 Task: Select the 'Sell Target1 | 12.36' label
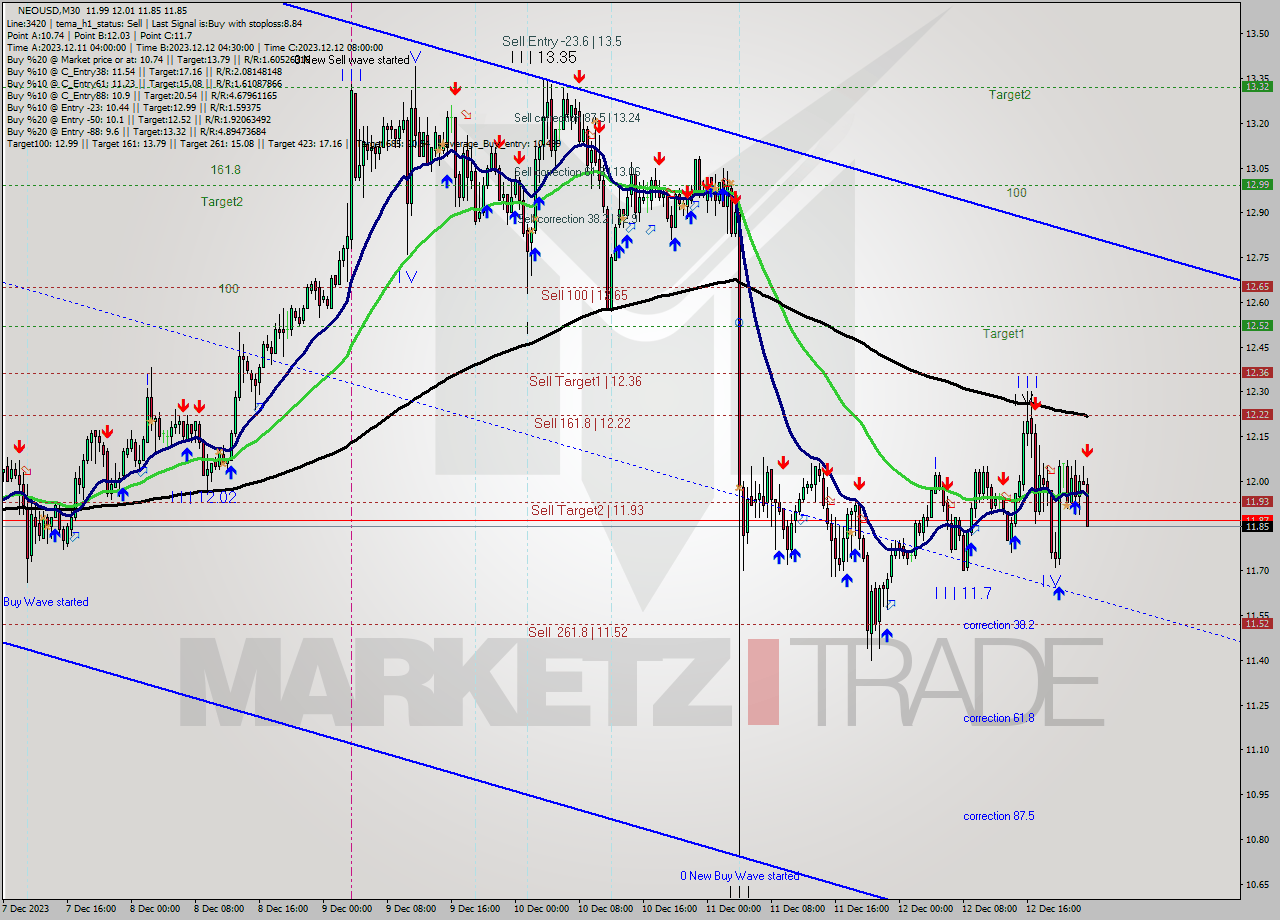click(585, 381)
